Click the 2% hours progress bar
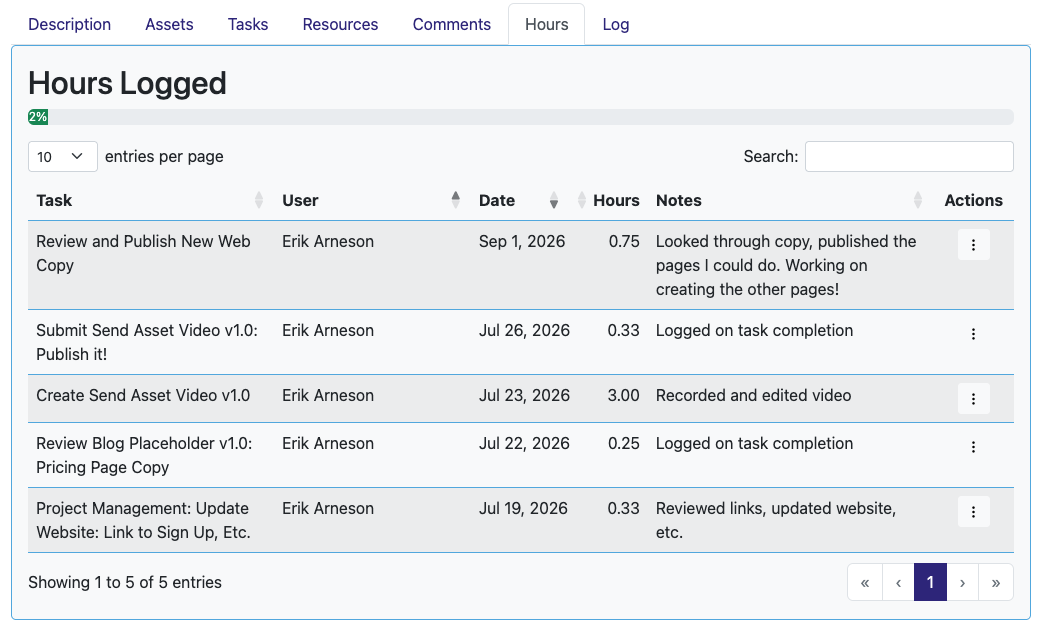 pyautogui.click(x=38, y=117)
